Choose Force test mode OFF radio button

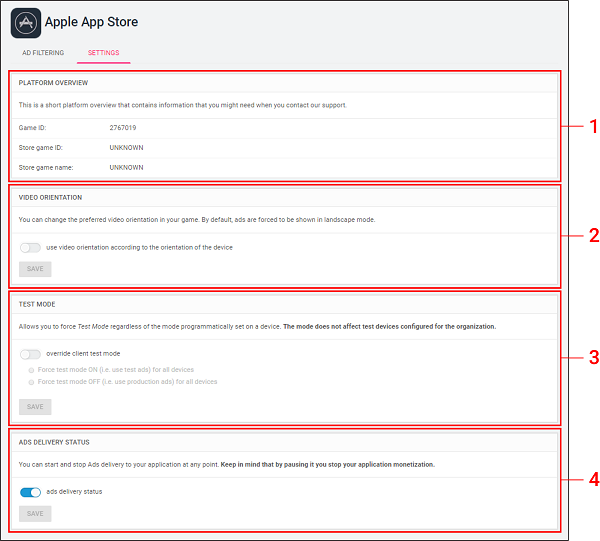[x=32, y=382]
